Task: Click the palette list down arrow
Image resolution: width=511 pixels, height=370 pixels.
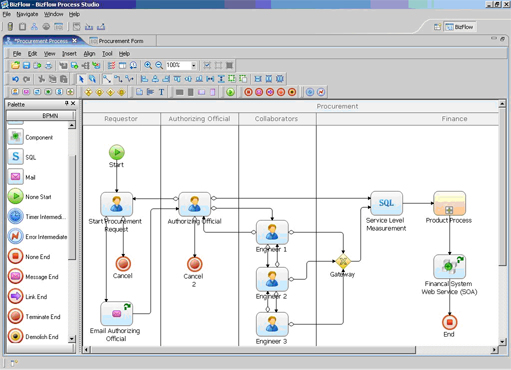Action: (x=72, y=339)
